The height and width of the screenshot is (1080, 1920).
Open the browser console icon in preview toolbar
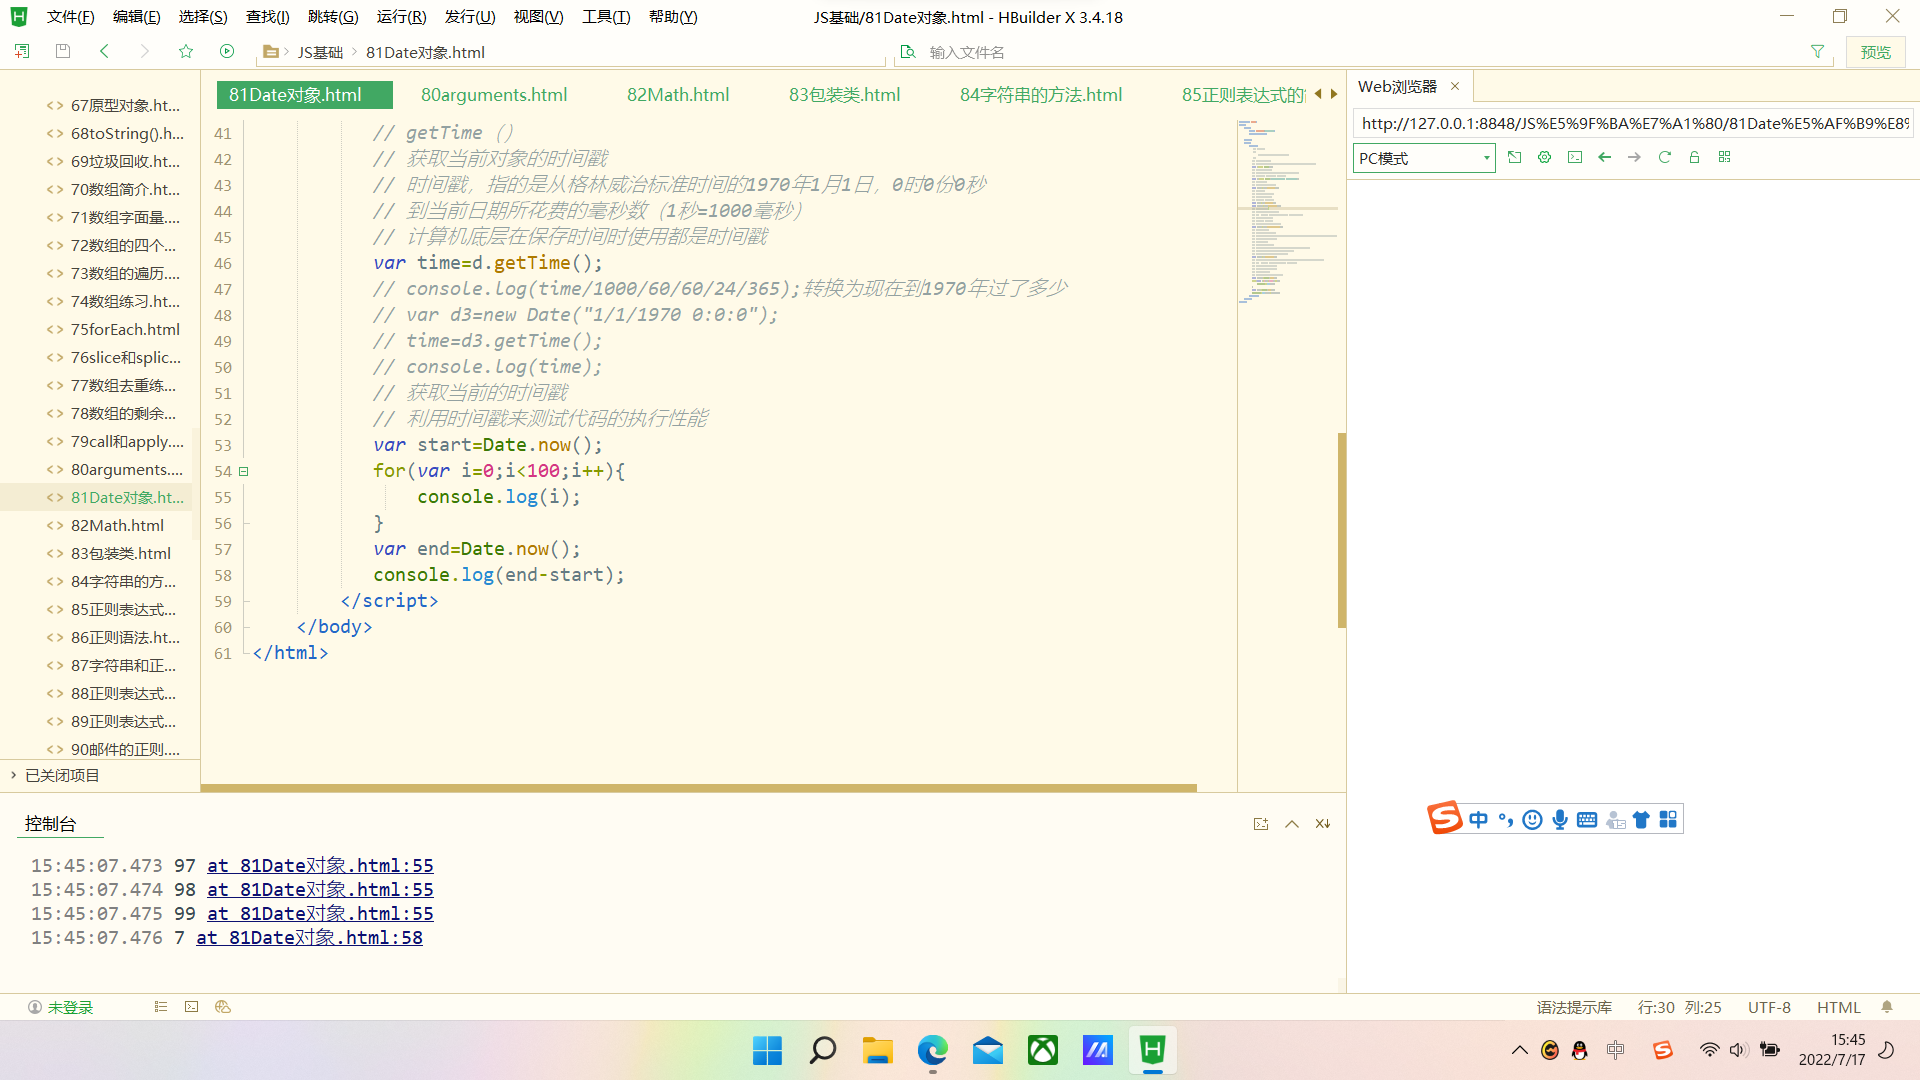[x=1575, y=157]
